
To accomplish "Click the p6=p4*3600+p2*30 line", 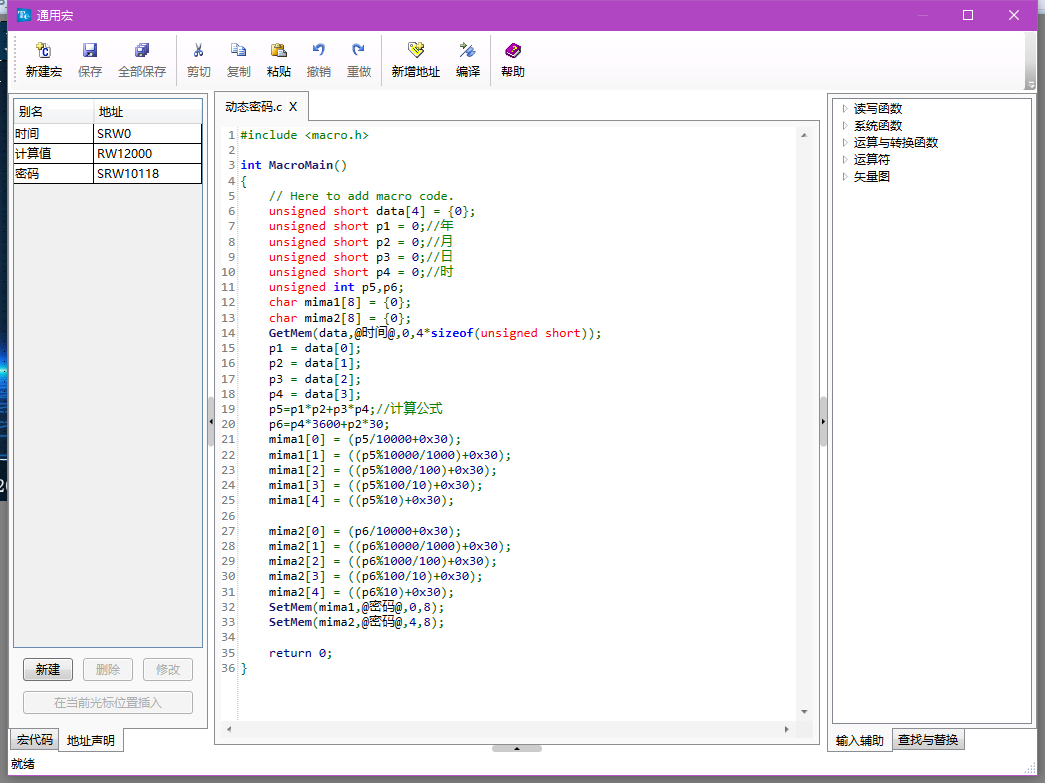I will (x=329, y=424).
